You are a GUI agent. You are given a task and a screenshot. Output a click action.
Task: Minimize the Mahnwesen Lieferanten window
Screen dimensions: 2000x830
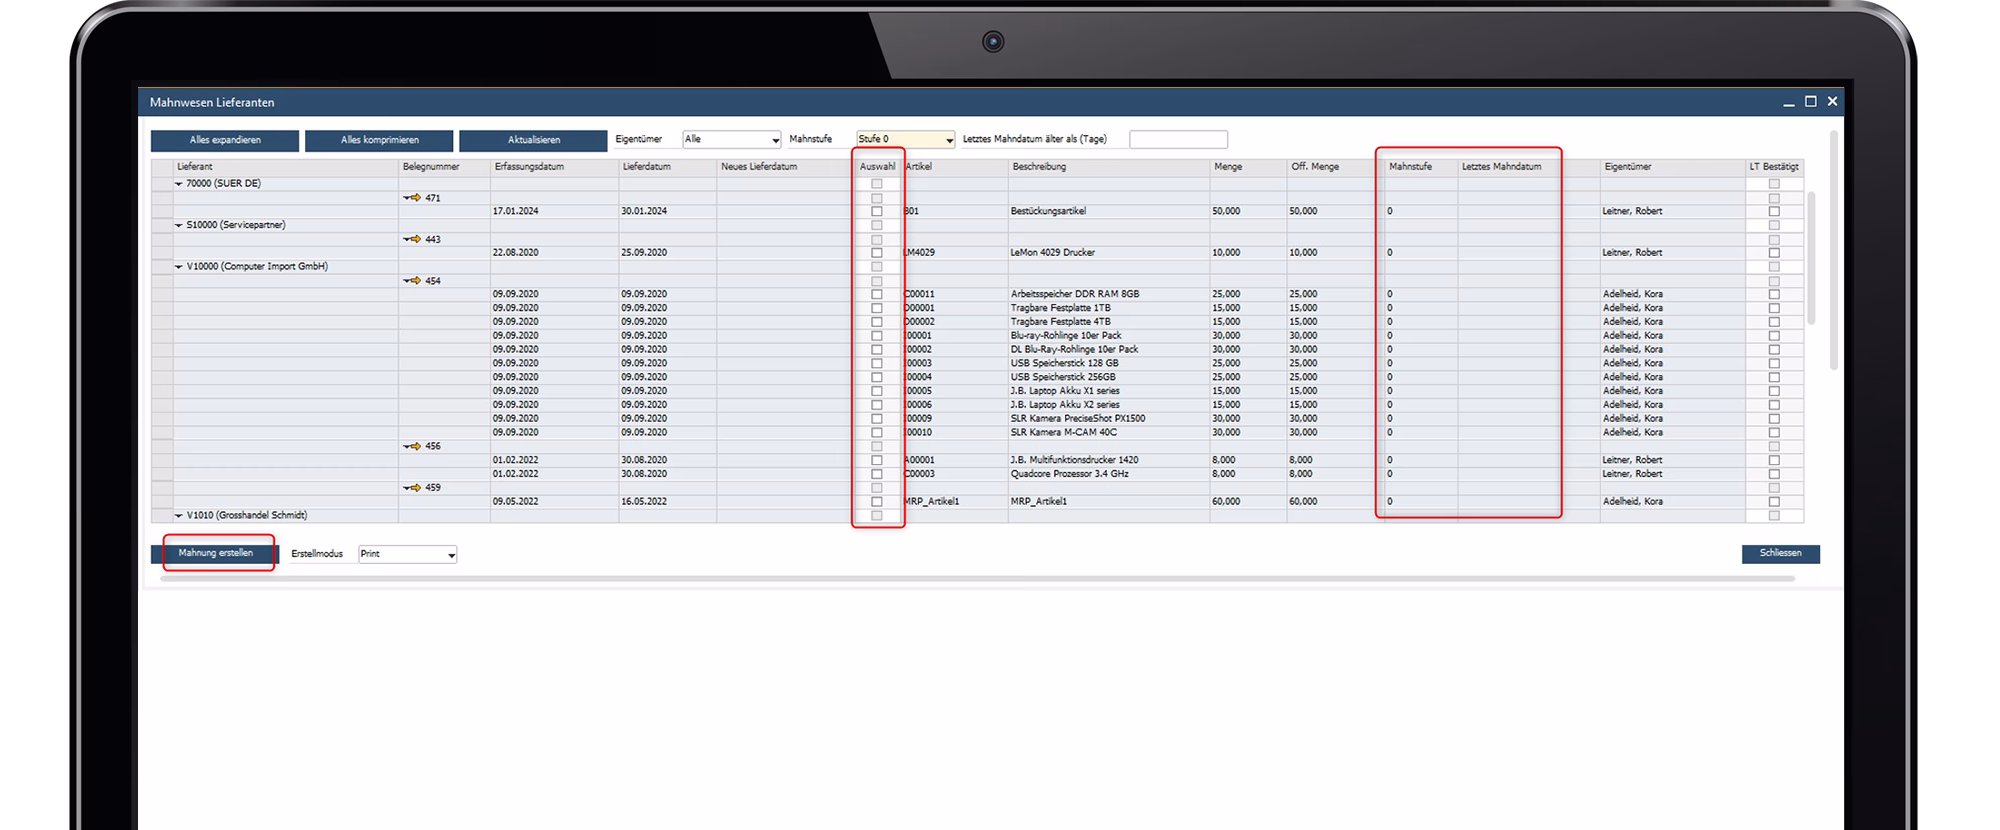coord(1788,103)
